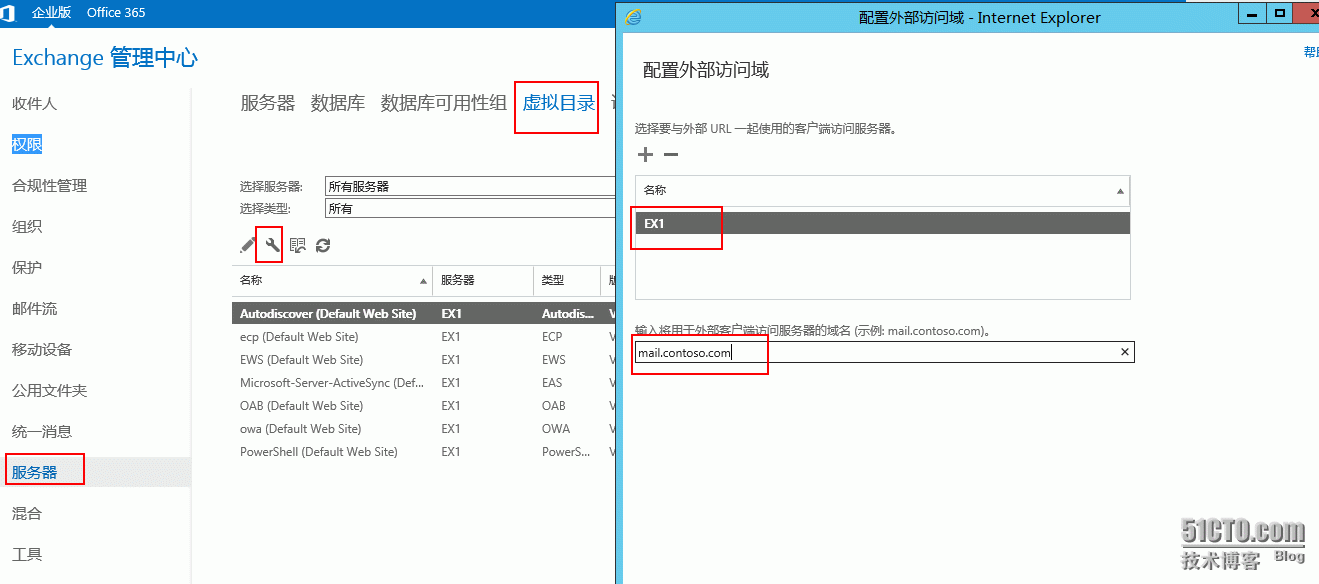Click the Internet Explorer icon in dialog title
This screenshot has width=1319, height=584.
coord(633,17)
